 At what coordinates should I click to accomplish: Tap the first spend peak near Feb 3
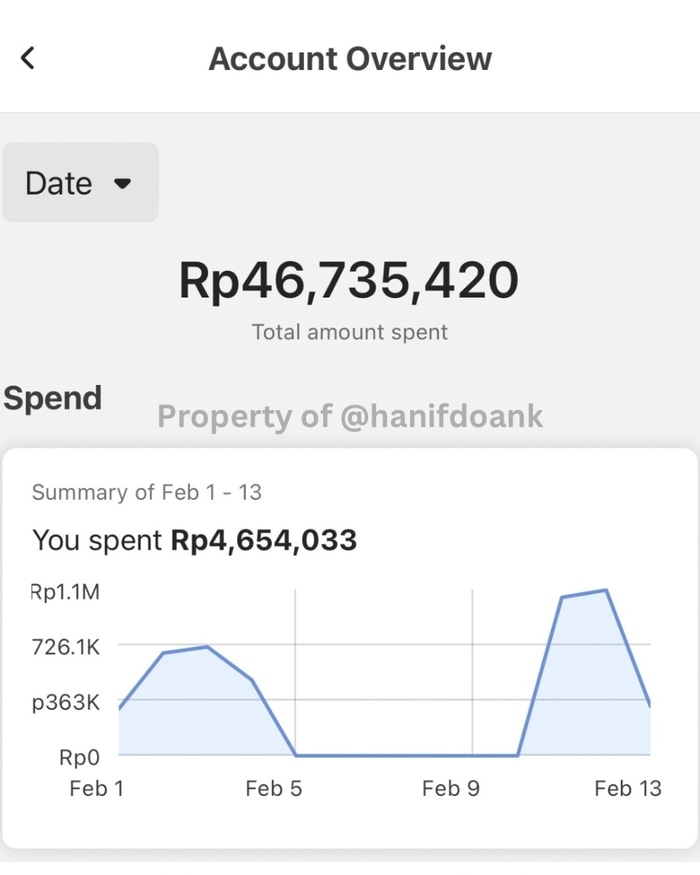pyautogui.click(x=207, y=647)
